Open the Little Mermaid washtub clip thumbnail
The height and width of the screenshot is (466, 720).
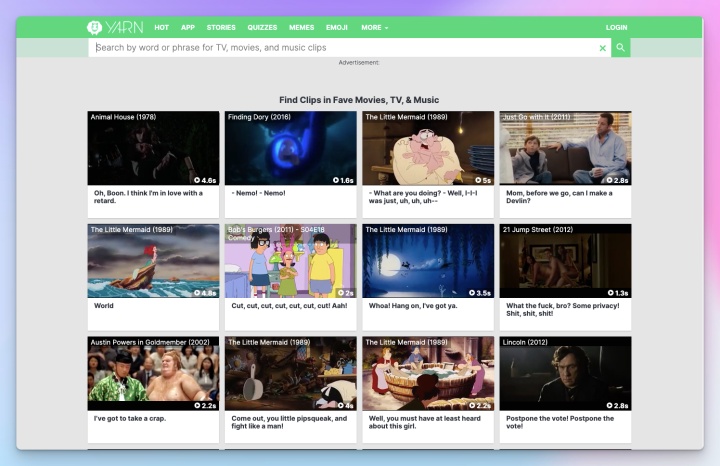428,373
